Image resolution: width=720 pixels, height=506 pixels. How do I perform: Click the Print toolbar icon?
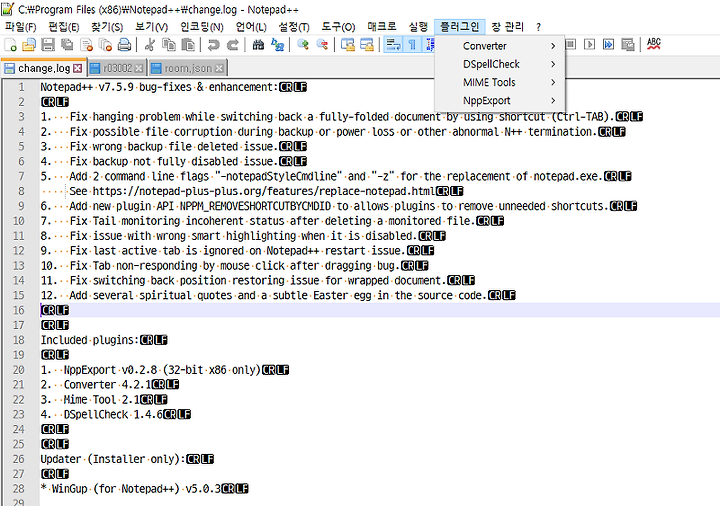[x=124, y=45]
